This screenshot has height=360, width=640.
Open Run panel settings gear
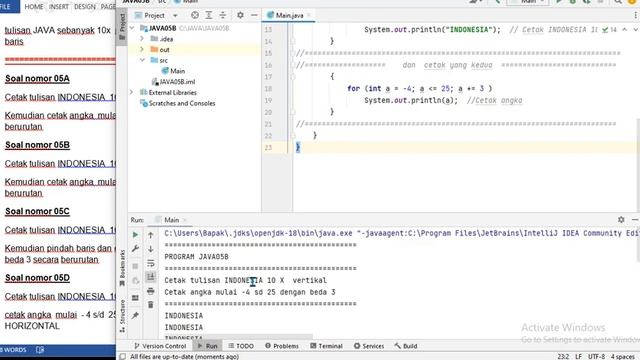point(621,220)
